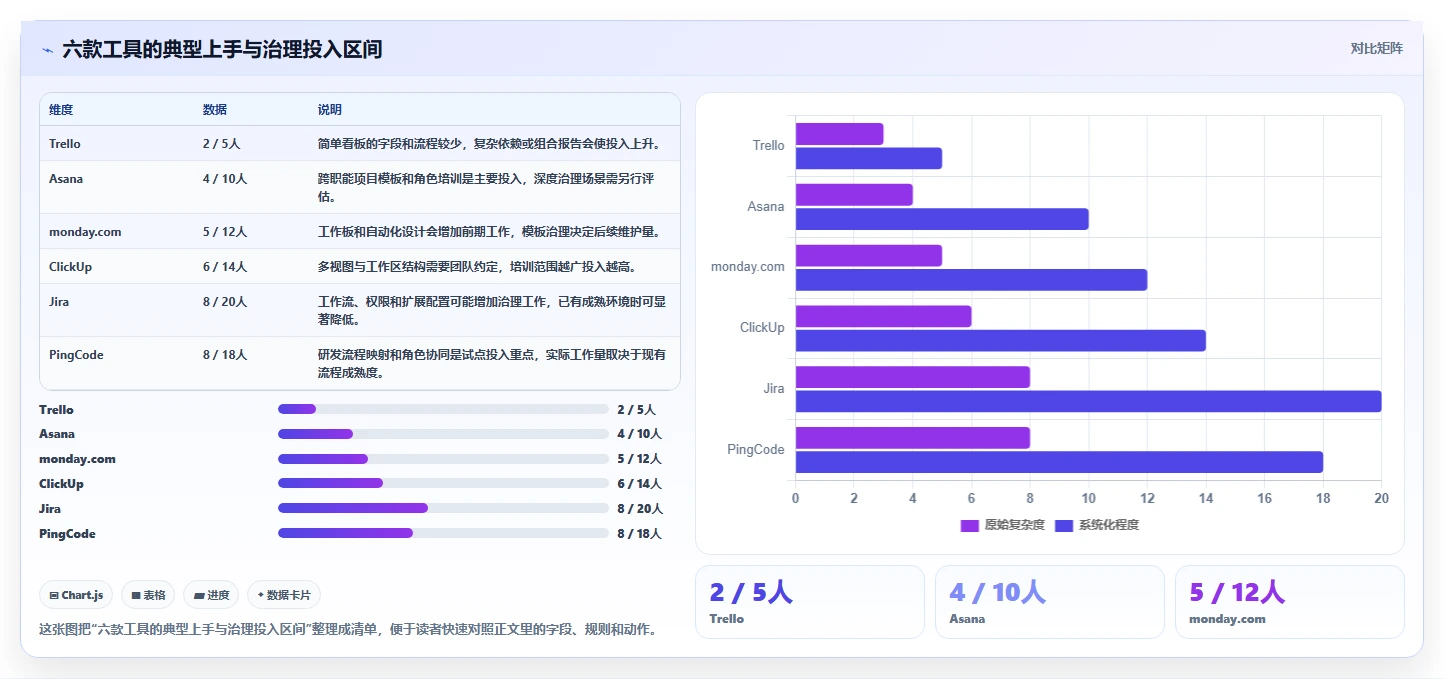Click the 说明 column header
The height and width of the screenshot is (679, 1444).
click(330, 109)
